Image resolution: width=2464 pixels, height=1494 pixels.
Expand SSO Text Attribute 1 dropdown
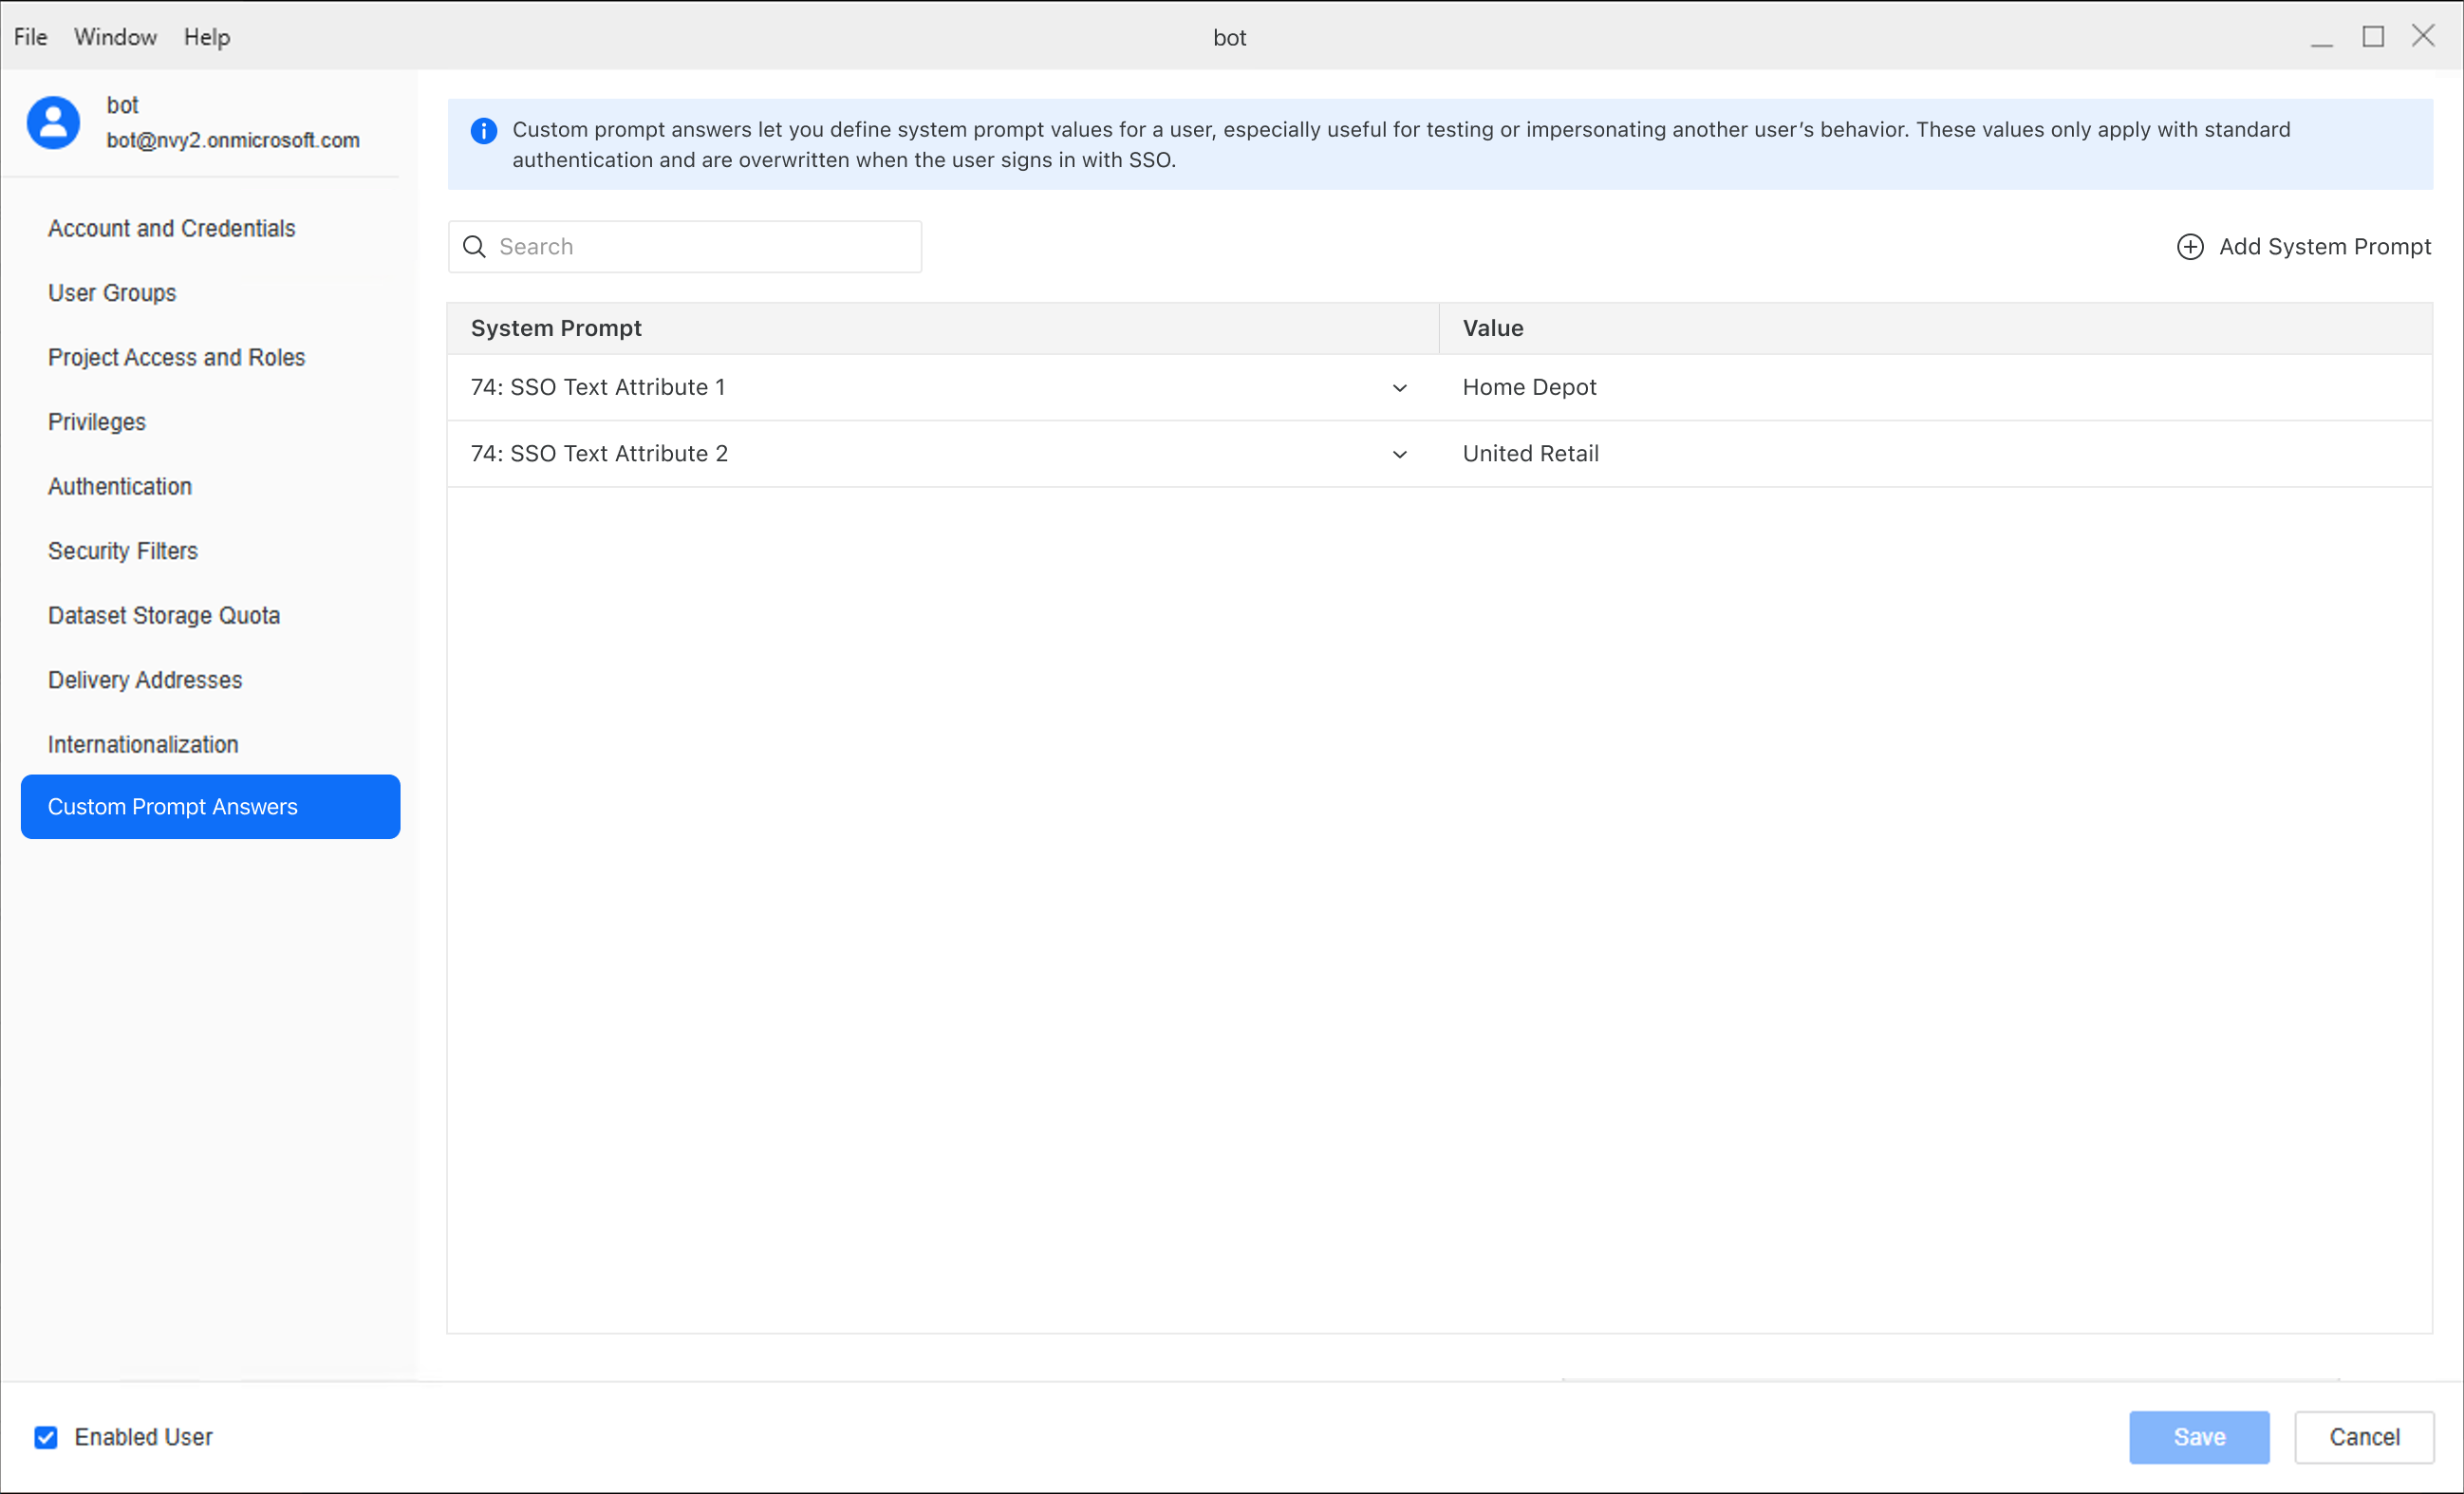[1399, 388]
